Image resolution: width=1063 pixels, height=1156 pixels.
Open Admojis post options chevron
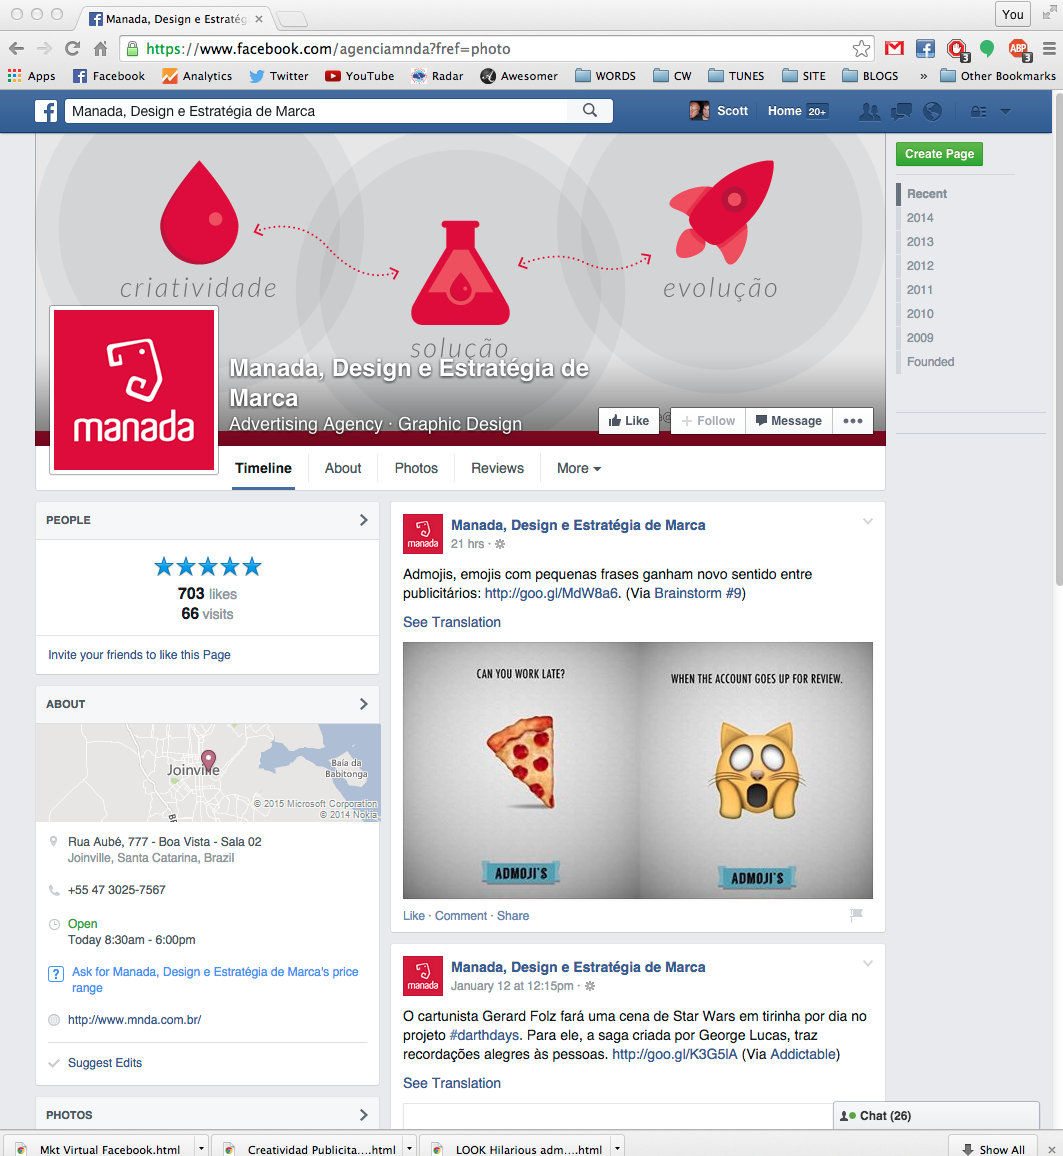click(x=868, y=521)
